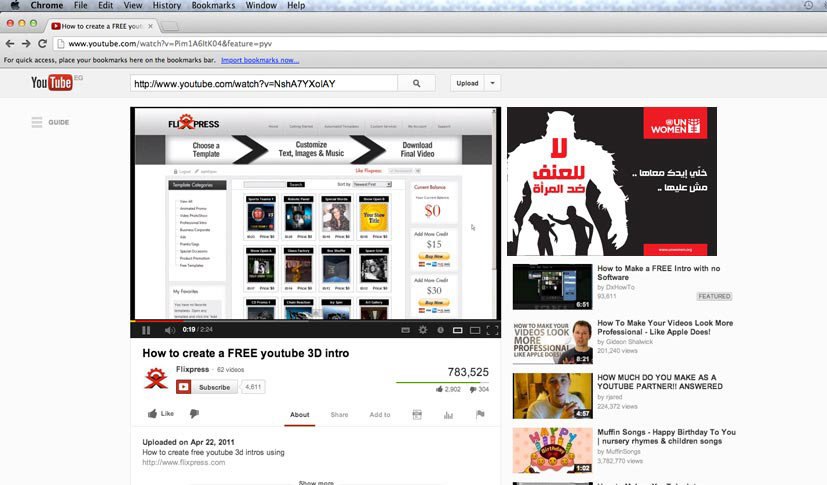Select the Add to tab
The image size is (827, 485).
(x=380, y=415)
